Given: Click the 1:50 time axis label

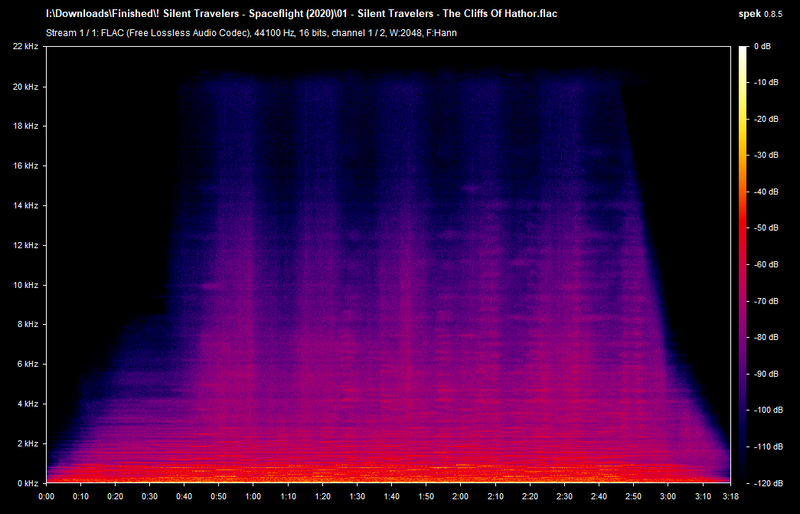Looking at the screenshot, I should click(x=426, y=496).
